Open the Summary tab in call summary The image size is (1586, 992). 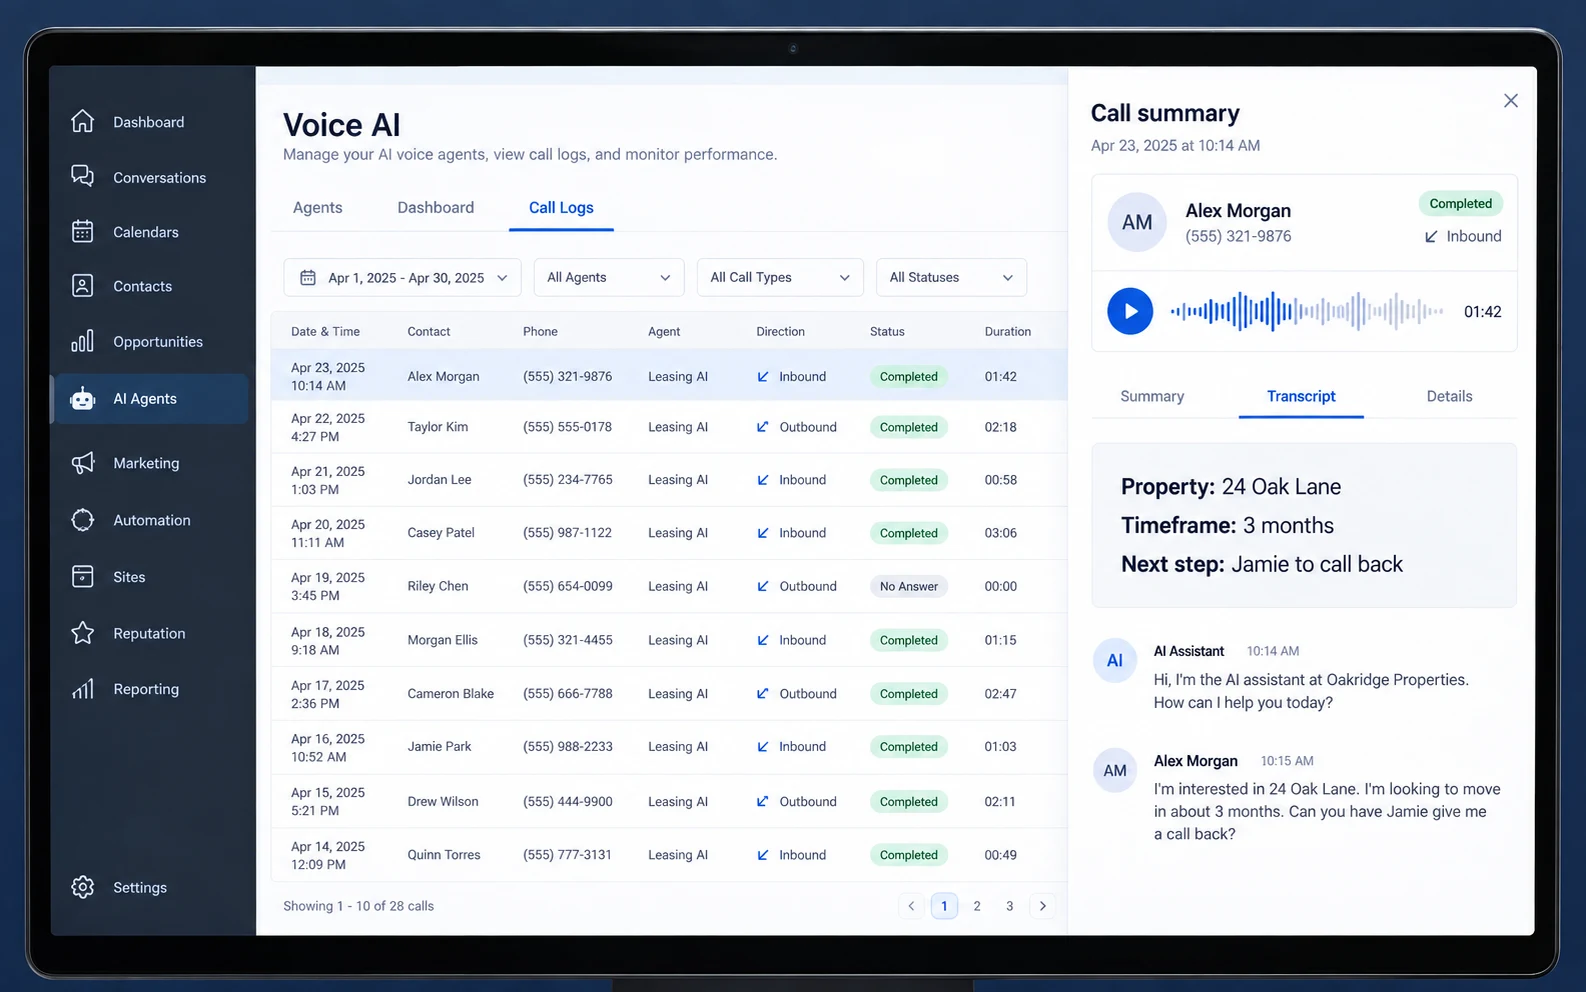click(x=1152, y=396)
